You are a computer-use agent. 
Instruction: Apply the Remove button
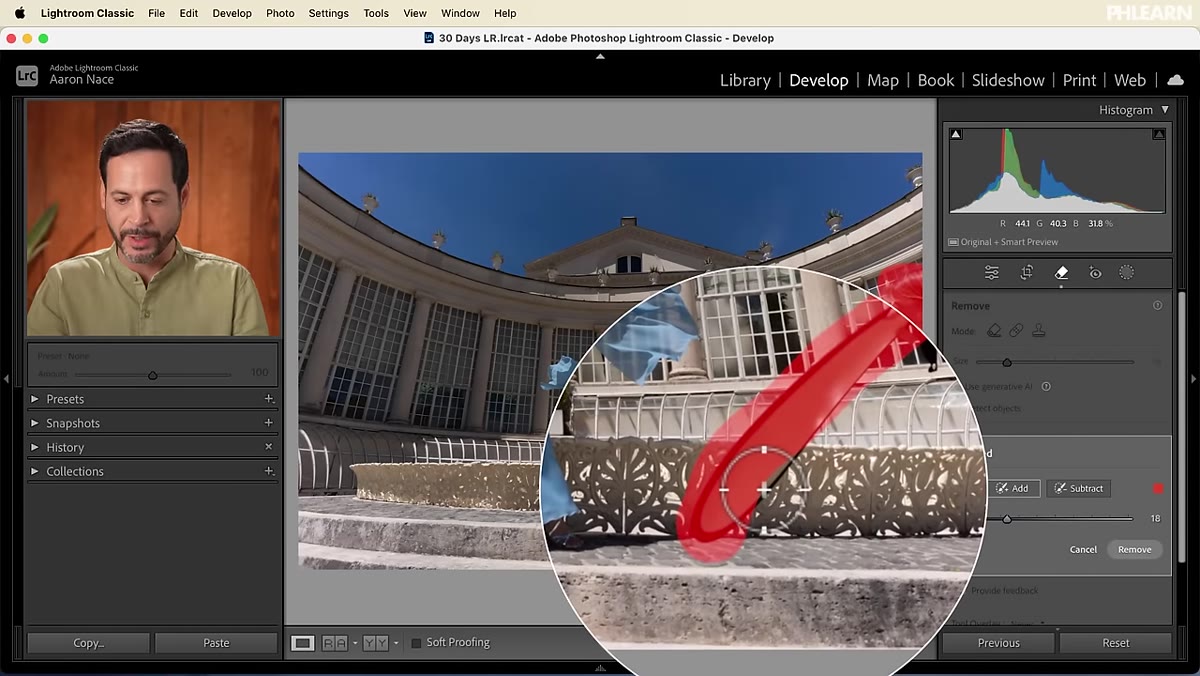tap(1134, 549)
